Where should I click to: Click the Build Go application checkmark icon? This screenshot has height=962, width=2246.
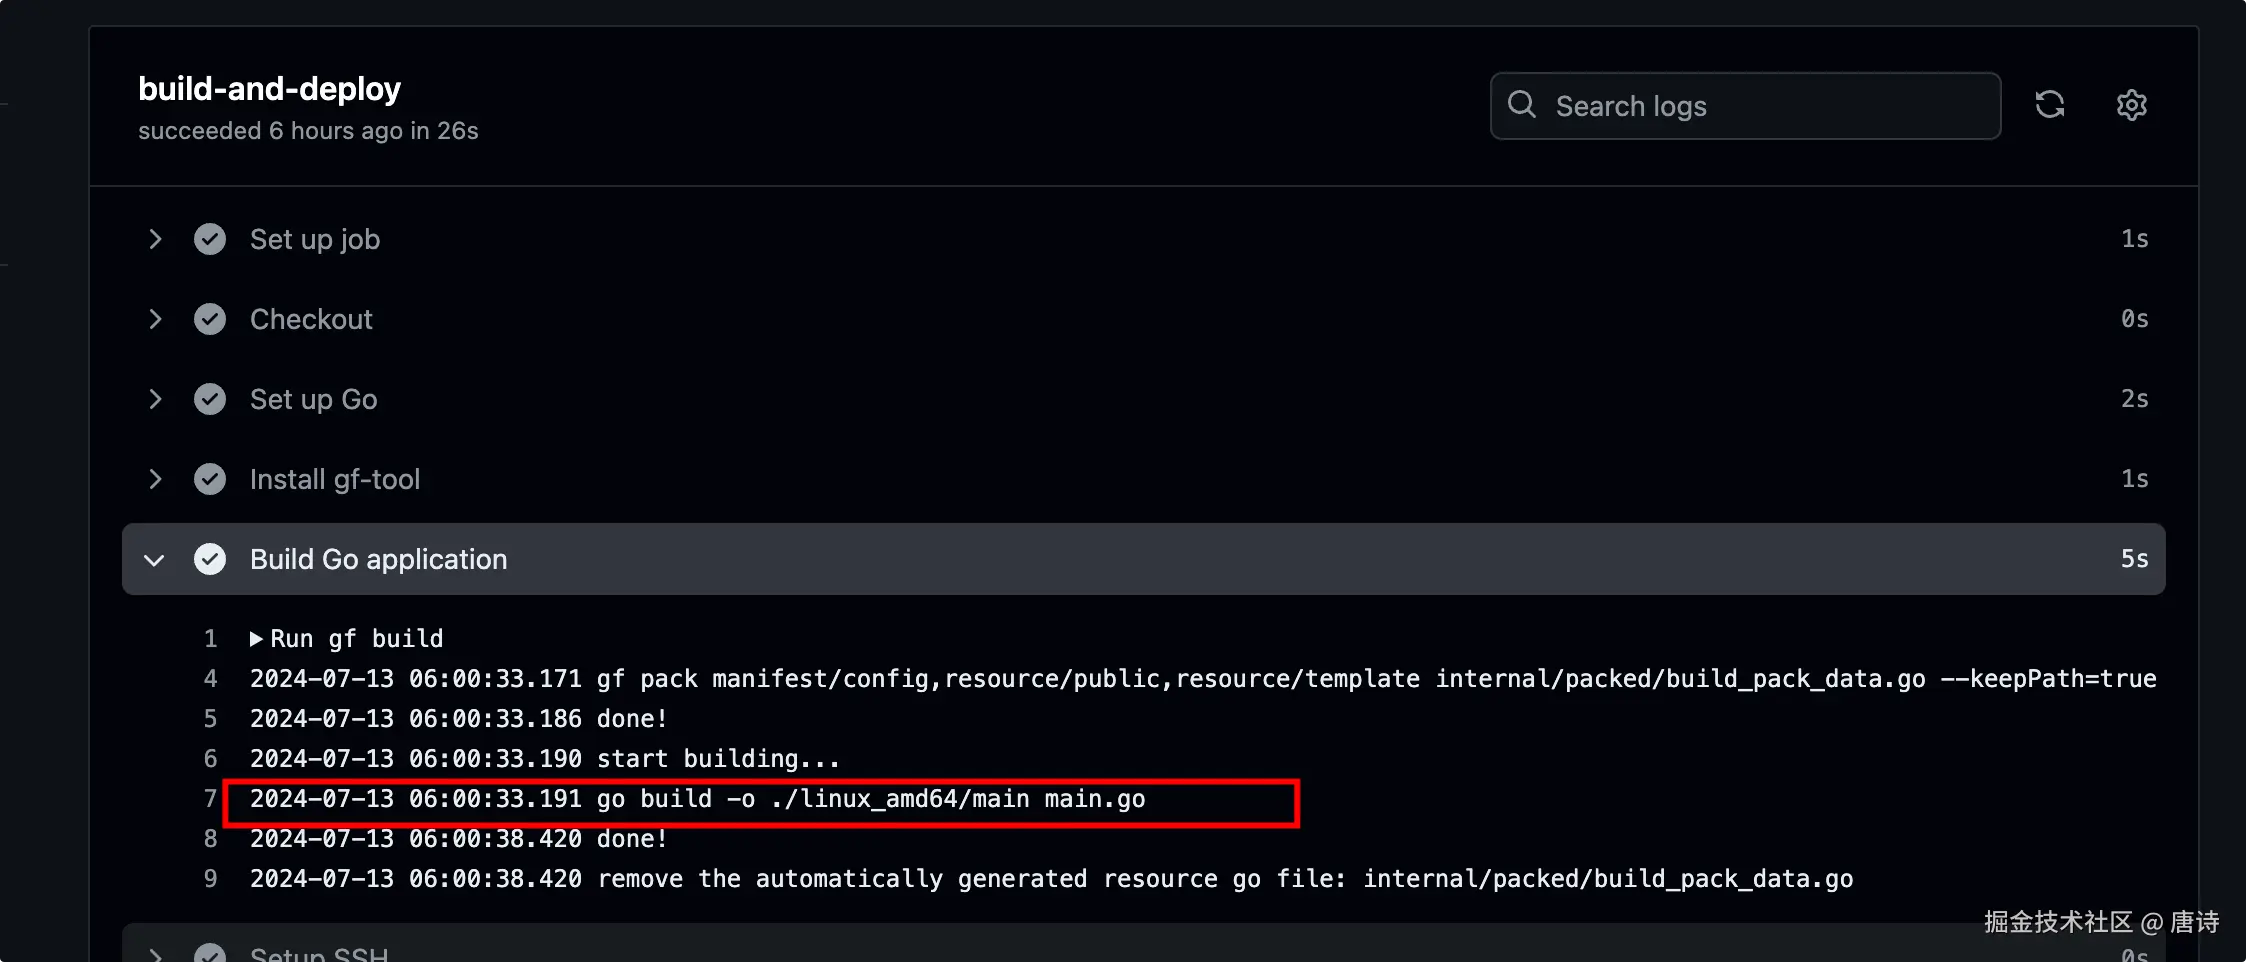210,559
